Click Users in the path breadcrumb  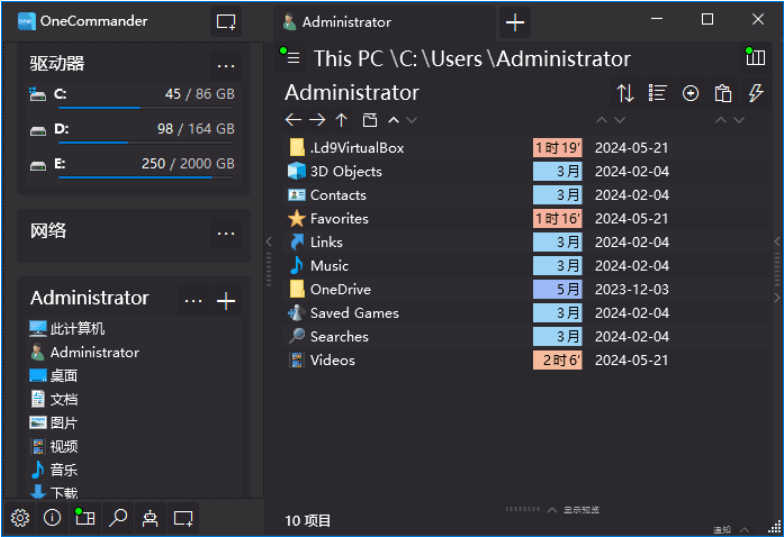click(456, 59)
